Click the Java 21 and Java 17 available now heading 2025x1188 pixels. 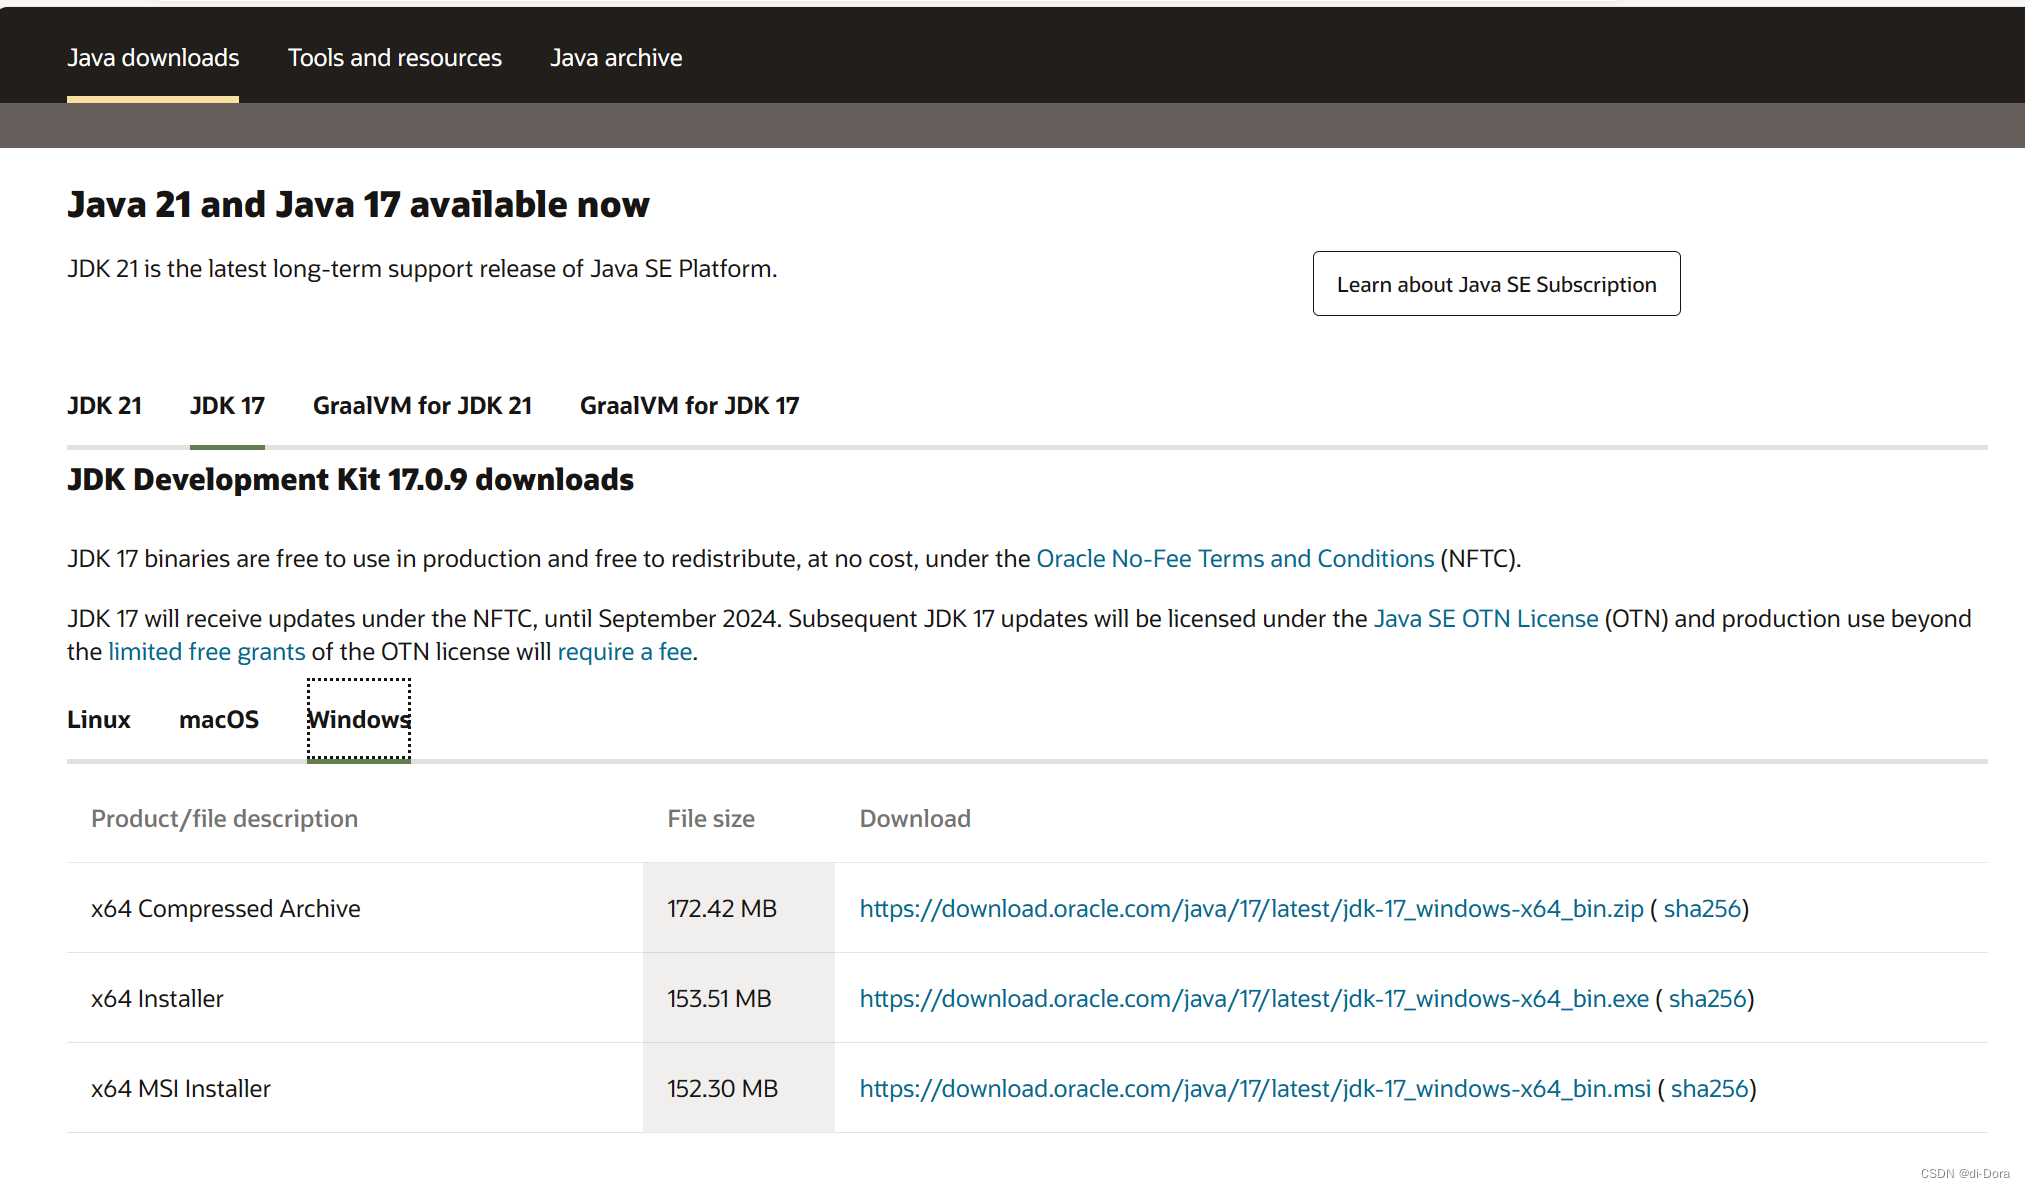click(358, 205)
